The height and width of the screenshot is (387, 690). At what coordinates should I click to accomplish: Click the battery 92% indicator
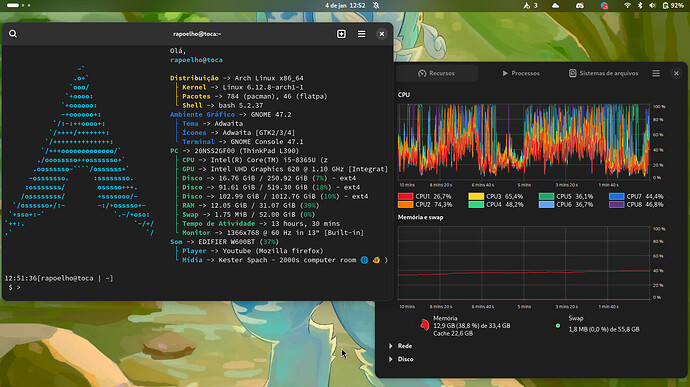(x=673, y=5)
